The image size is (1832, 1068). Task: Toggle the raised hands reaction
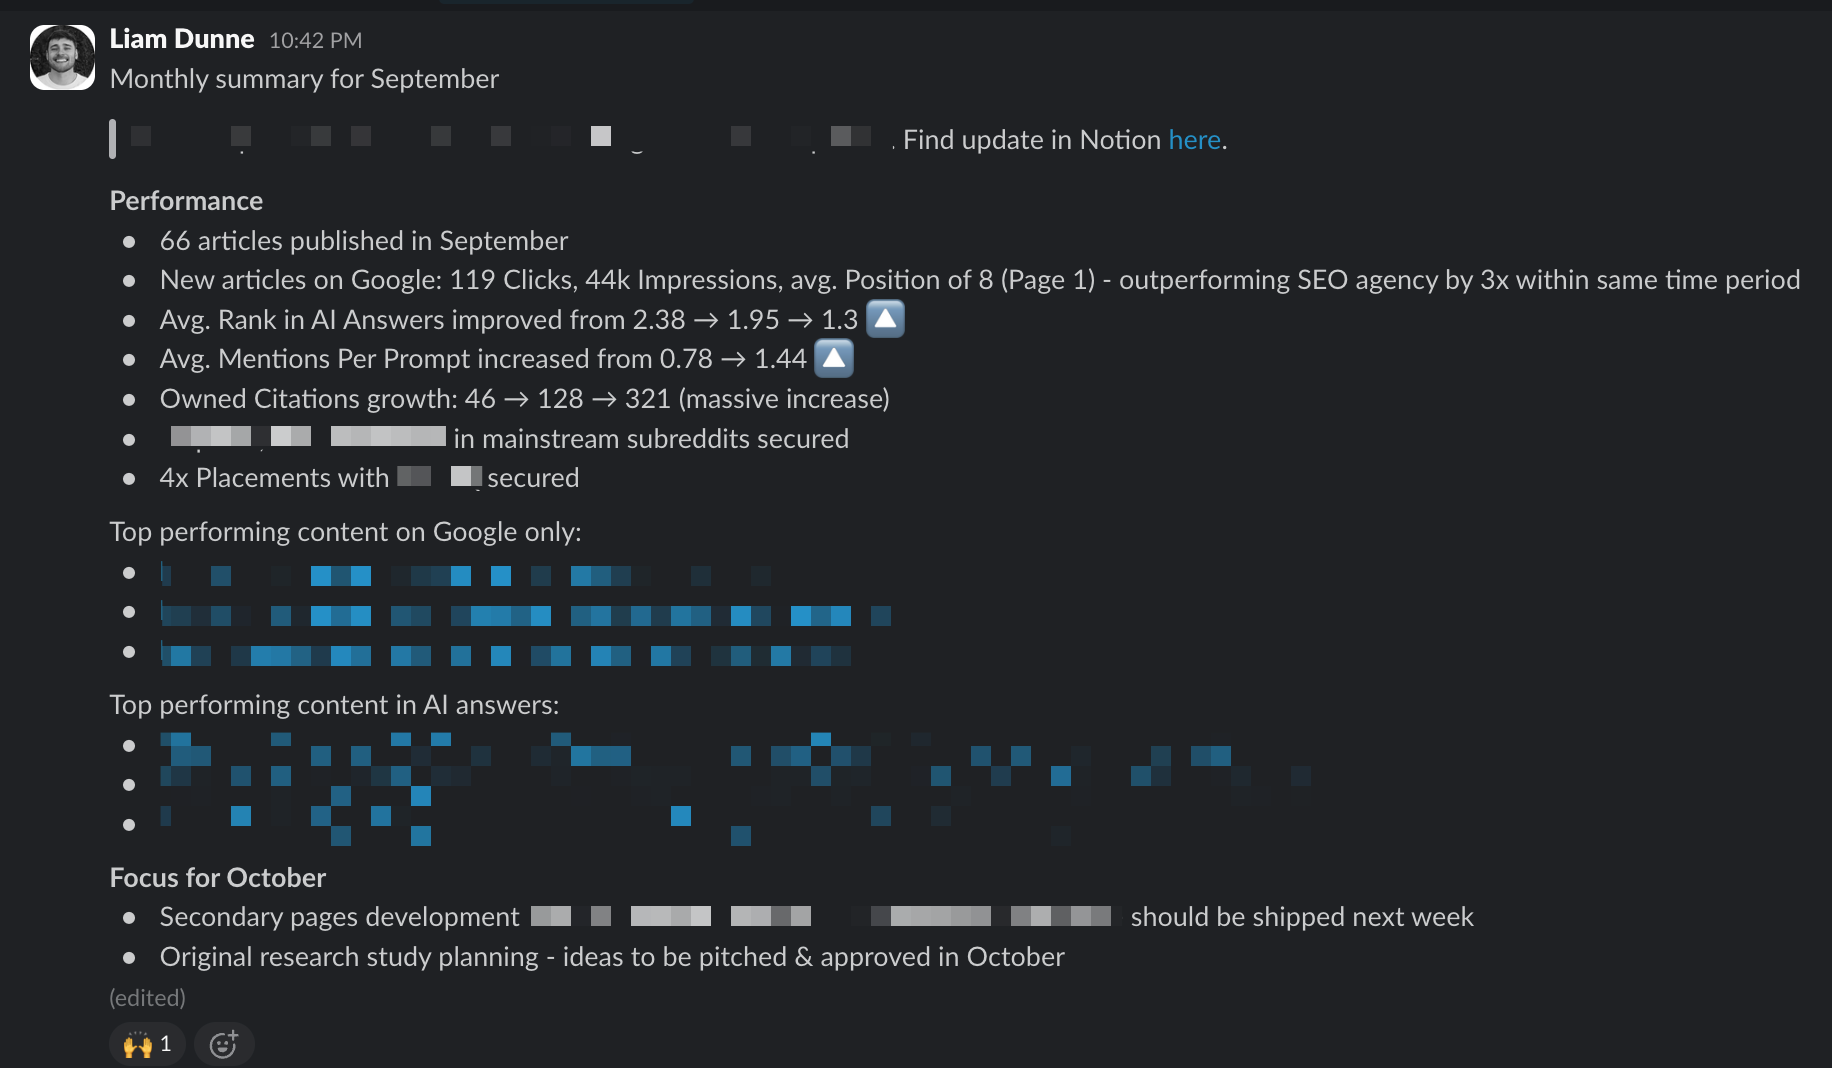coord(147,1044)
